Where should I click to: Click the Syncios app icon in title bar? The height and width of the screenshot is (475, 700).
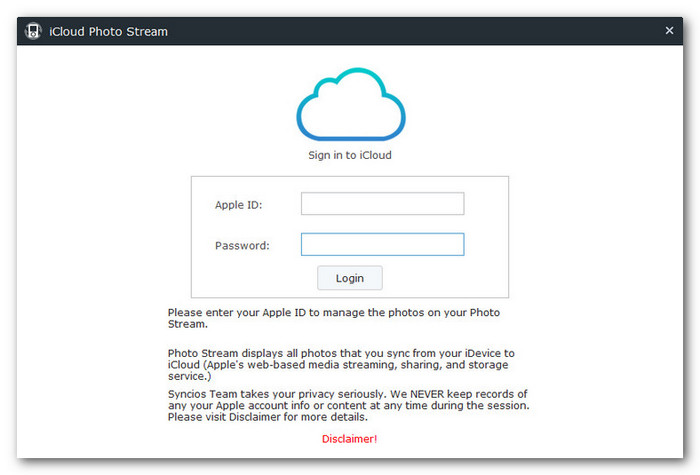pos(33,31)
